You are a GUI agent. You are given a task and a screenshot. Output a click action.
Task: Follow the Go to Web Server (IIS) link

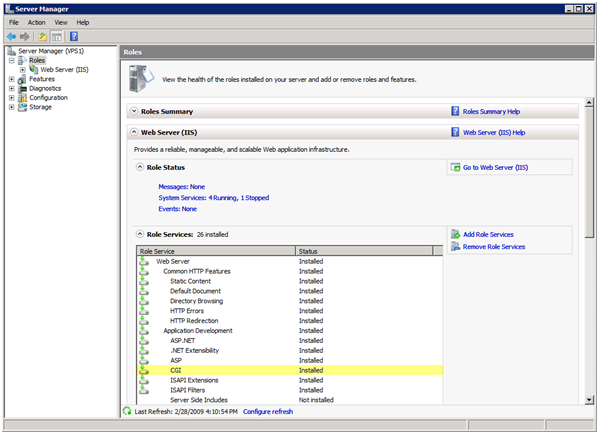[495, 167]
